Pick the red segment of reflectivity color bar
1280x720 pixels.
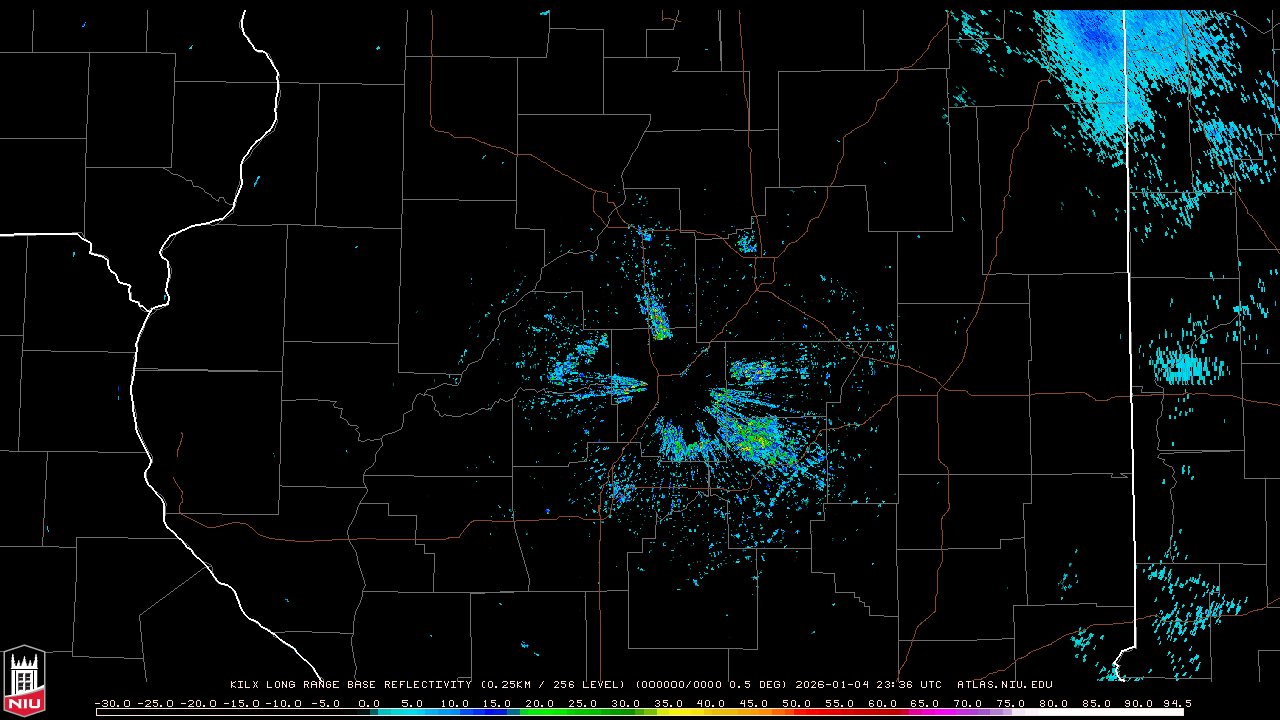click(820, 712)
